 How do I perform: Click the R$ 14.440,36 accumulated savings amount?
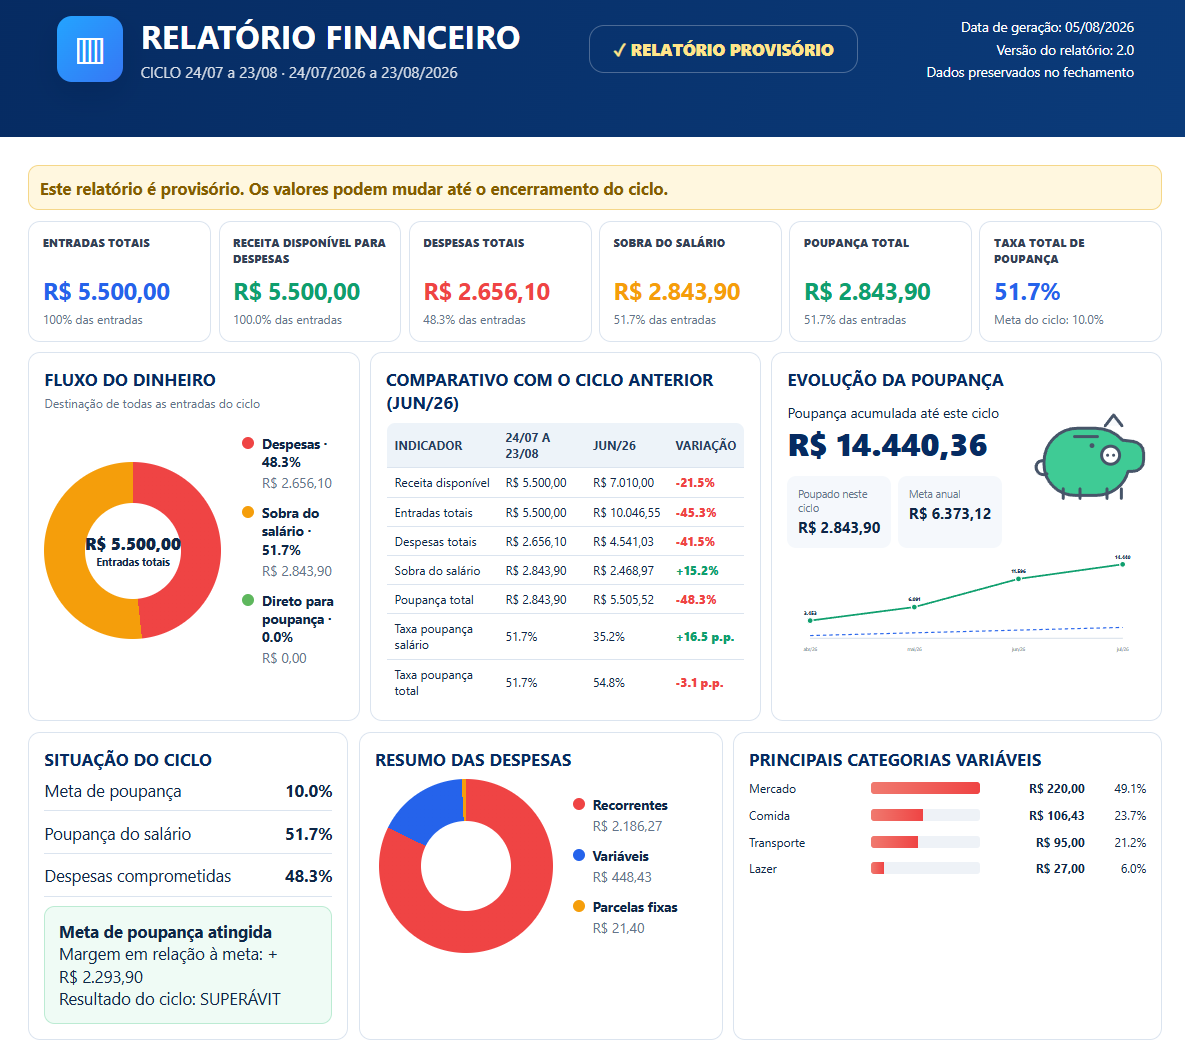[x=887, y=446]
